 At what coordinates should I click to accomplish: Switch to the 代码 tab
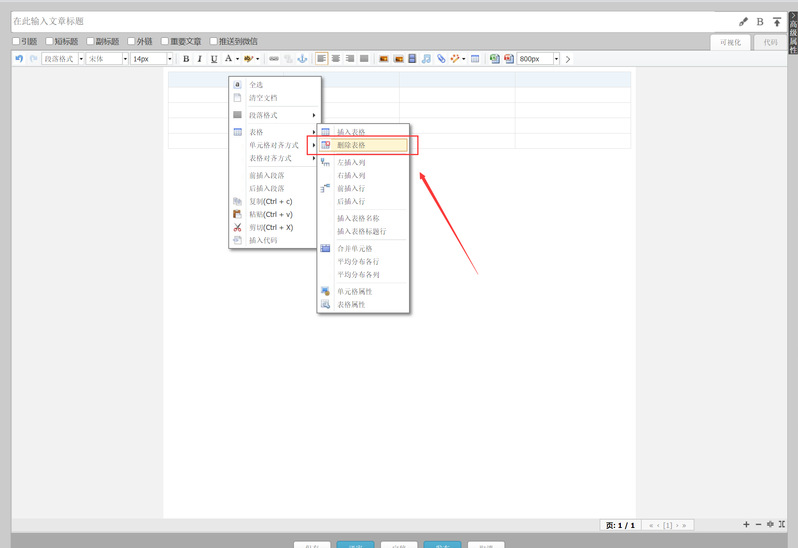tap(769, 42)
